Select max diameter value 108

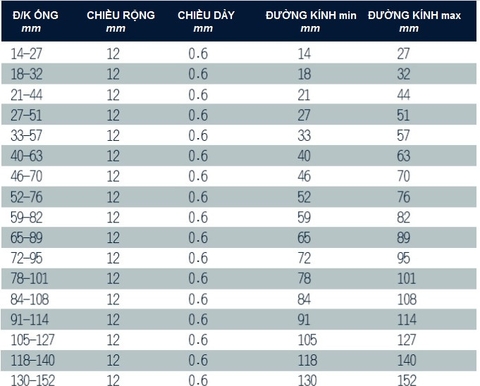[407, 299]
